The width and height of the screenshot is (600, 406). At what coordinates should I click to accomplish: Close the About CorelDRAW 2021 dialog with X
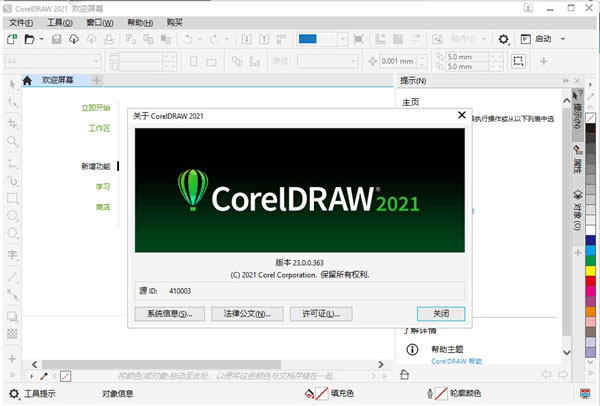pos(462,115)
